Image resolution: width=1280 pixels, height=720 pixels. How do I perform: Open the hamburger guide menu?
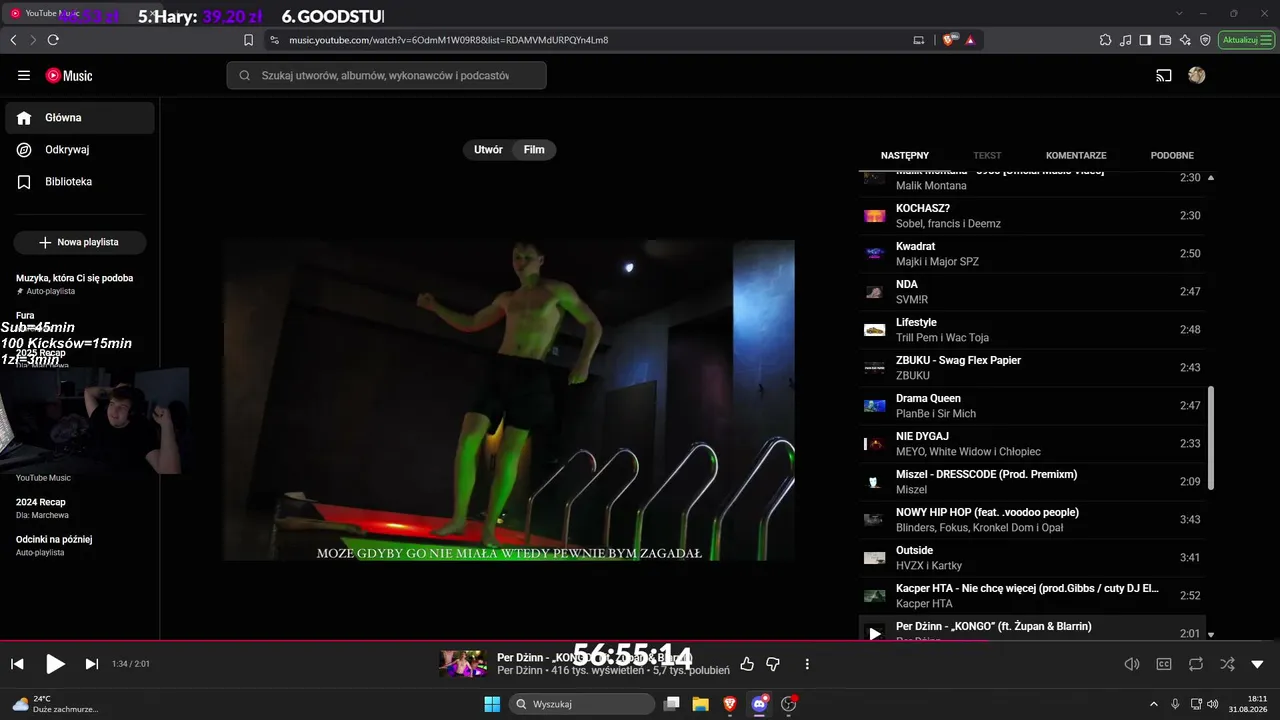24,76
